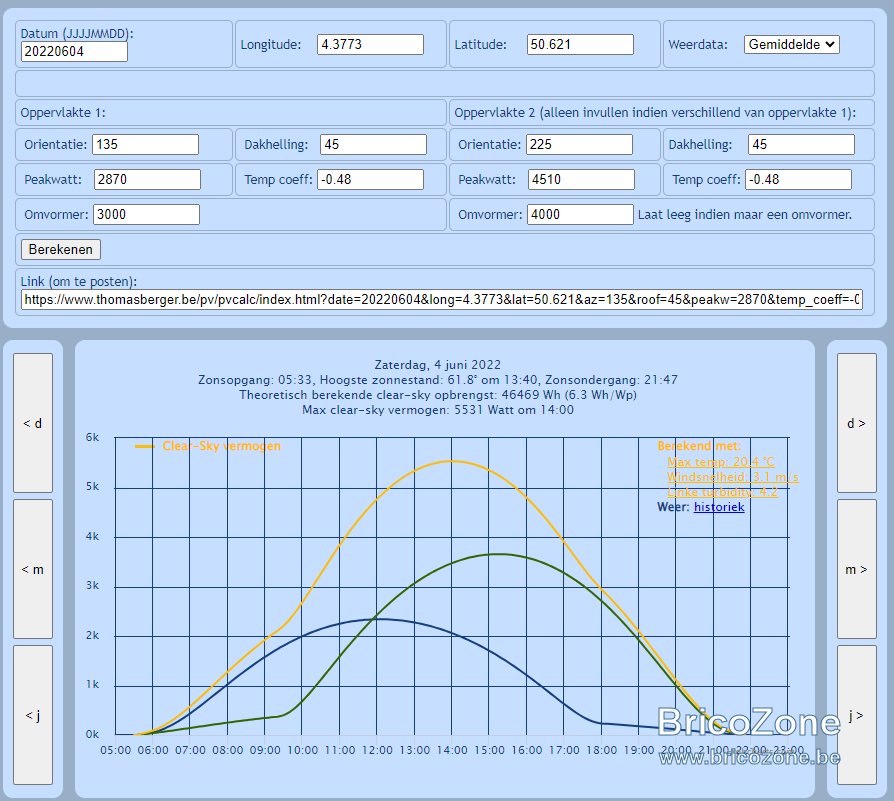Click the Linke turbidity 4.2 link
This screenshot has height=801, width=894.
coord(722,492)
